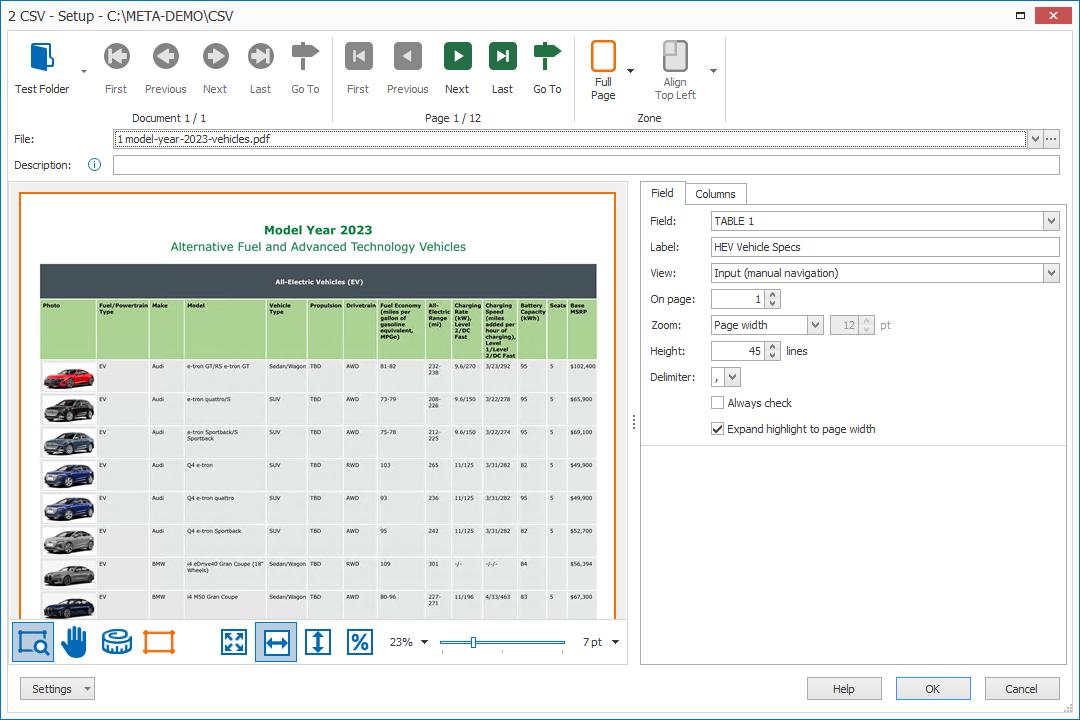Open the 7 pt size dropdown
The height and width of the screenshot is (720, 1080).
pyautogui.click(x=615, y=642)
